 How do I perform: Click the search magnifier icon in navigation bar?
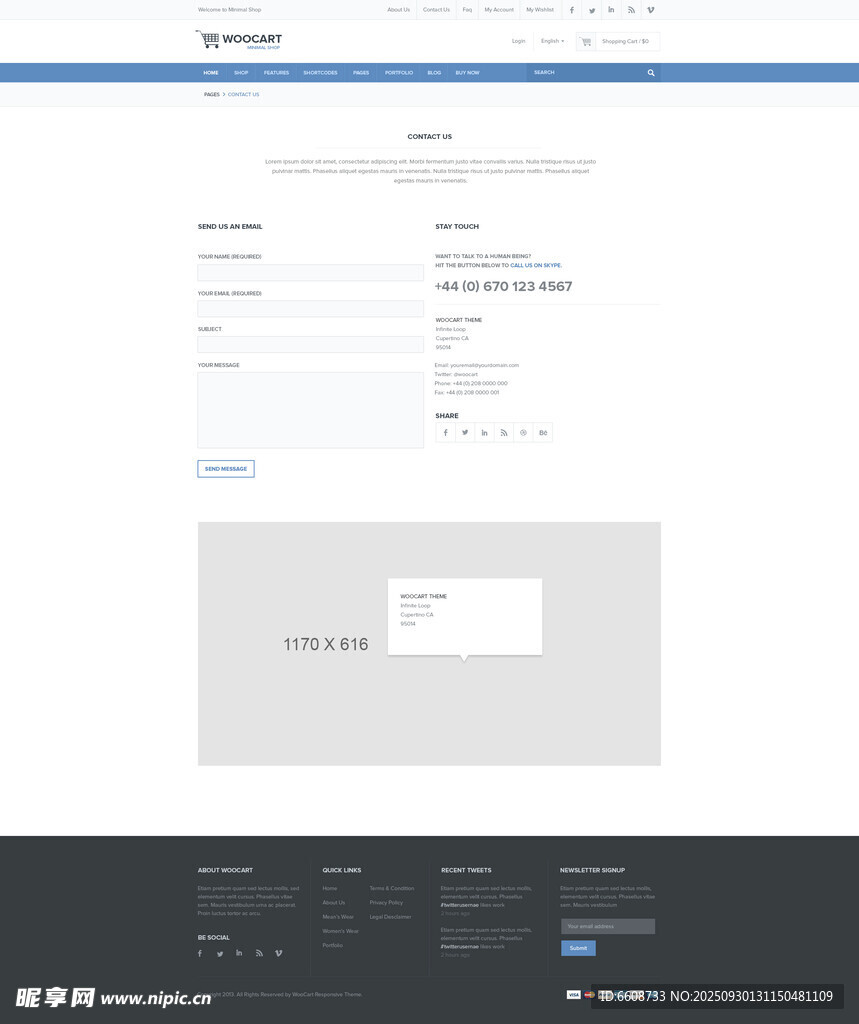click(651, 73)
